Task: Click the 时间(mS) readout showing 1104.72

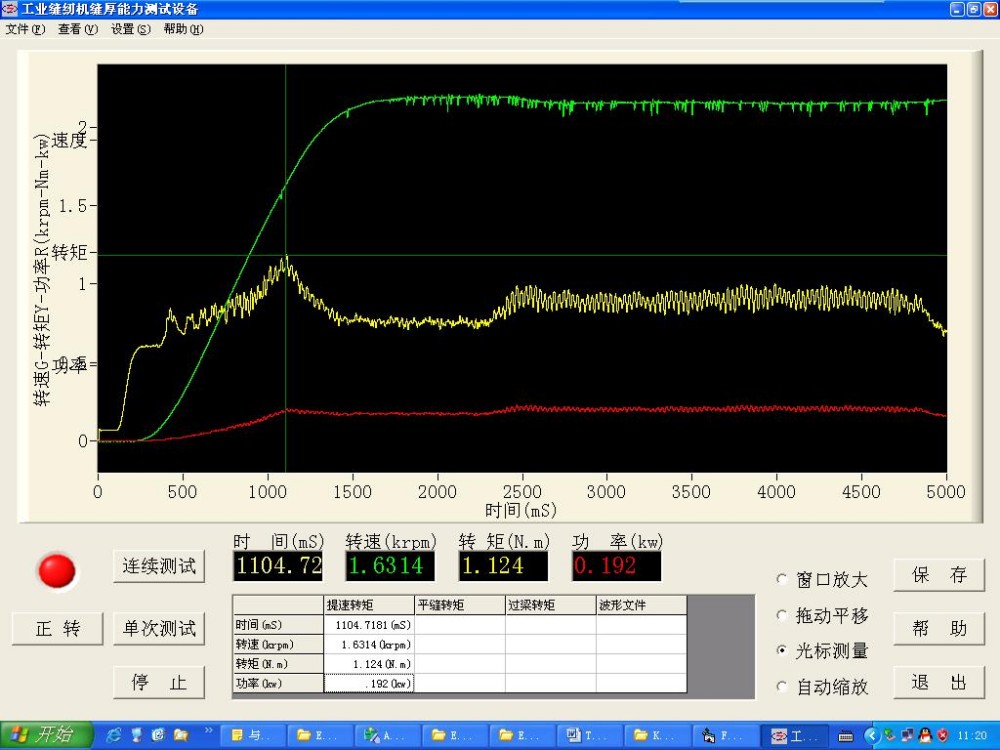Action: click(278, 566)
